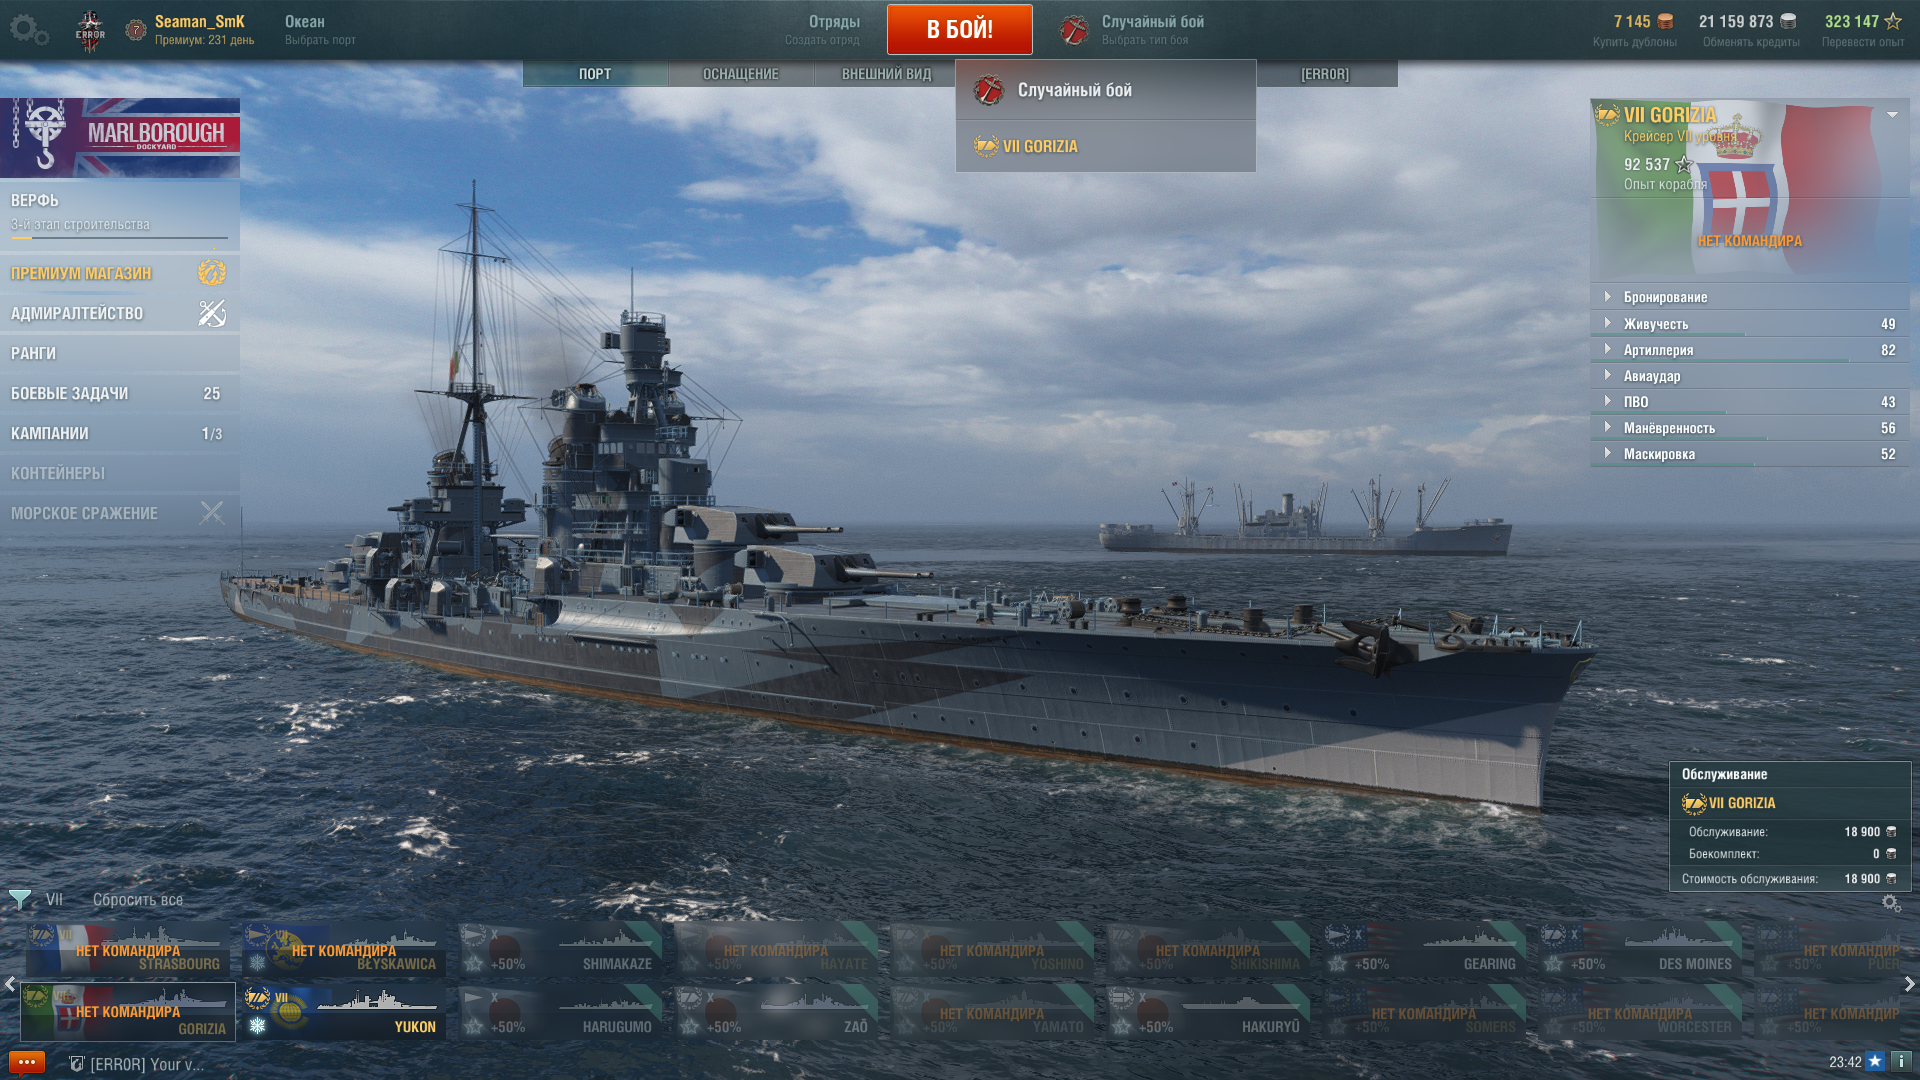This screenshot has height=1080, width=1920.
Task: Click the info icon near clock
Action: click(x=1901, y=1061)
